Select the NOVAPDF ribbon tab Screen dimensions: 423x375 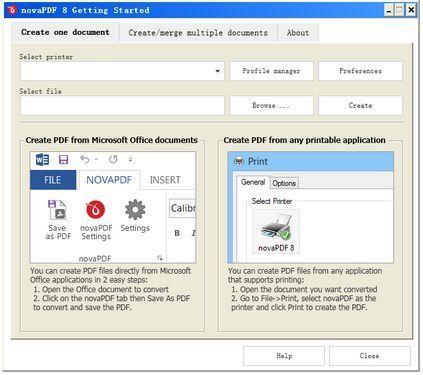pyautogui.click(x=109, y=180)
